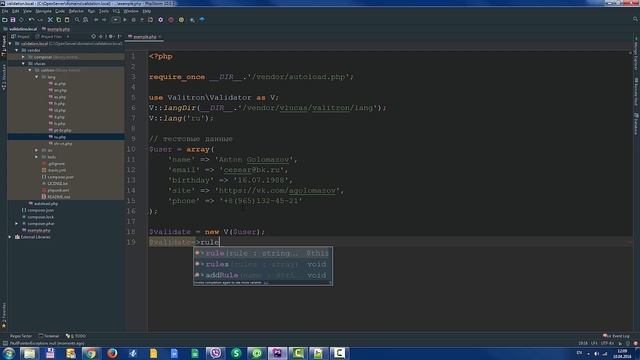Click the Debug icon in toolbar
The image size is (640, 360).
133,20
